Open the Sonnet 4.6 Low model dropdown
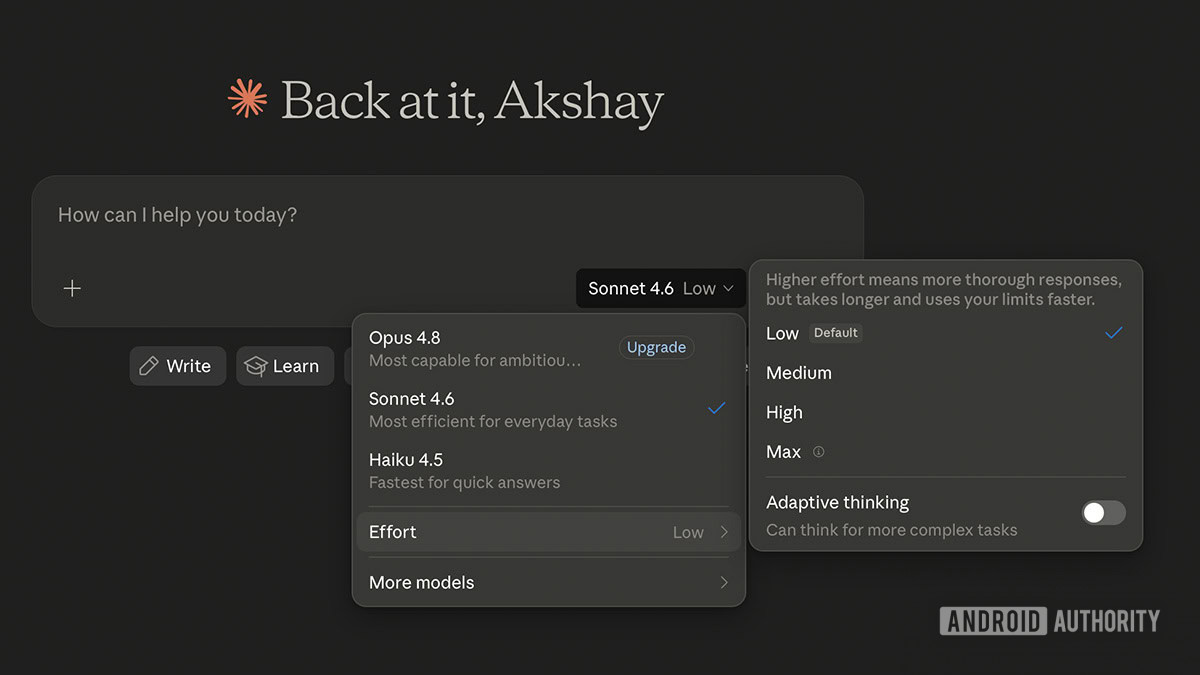This screenshot has width=1200, height=675. click(661, 288)
